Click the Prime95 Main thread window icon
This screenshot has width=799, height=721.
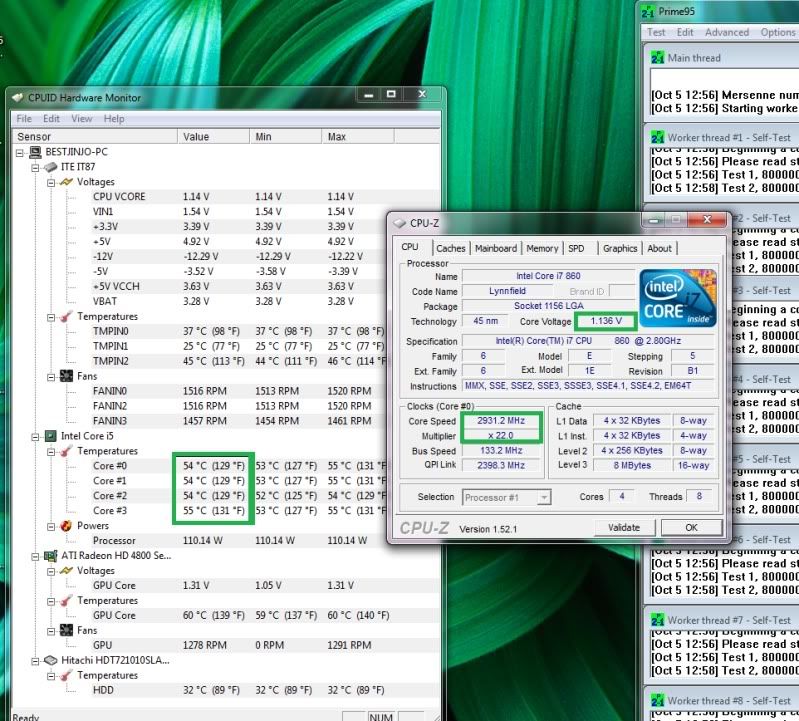click(656, 58)
